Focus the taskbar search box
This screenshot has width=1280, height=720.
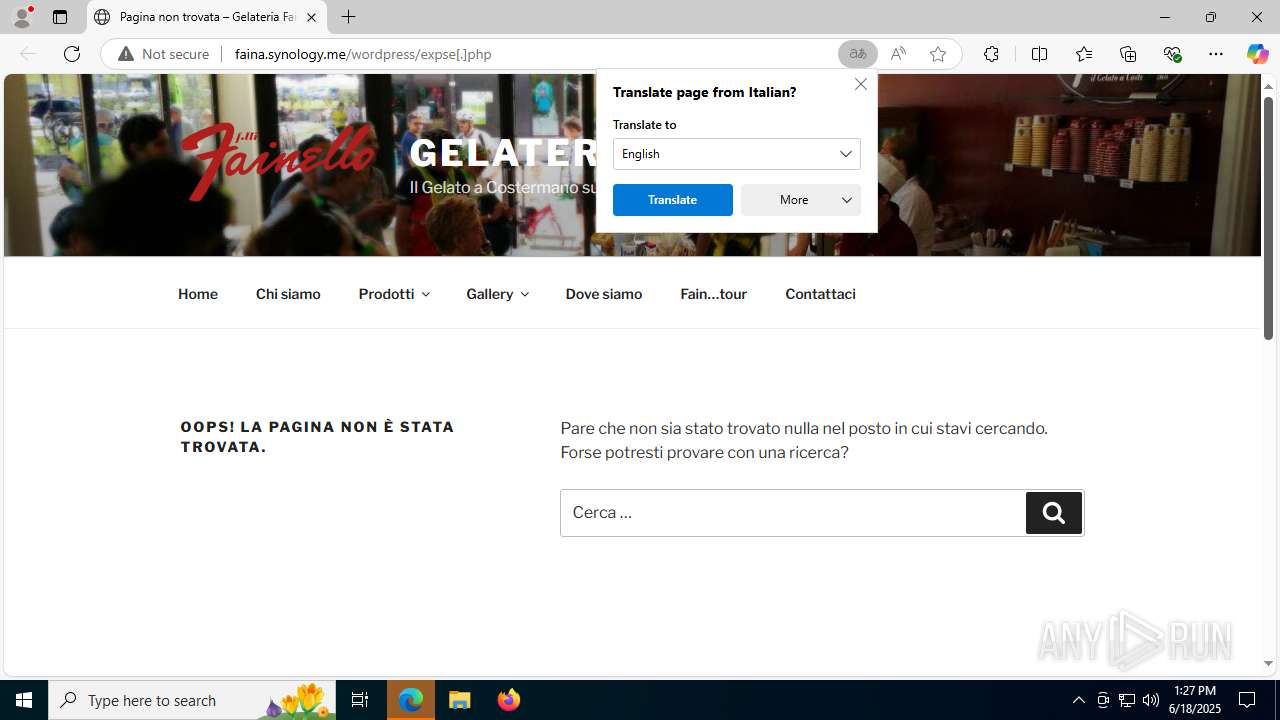(x=192, y=700)
